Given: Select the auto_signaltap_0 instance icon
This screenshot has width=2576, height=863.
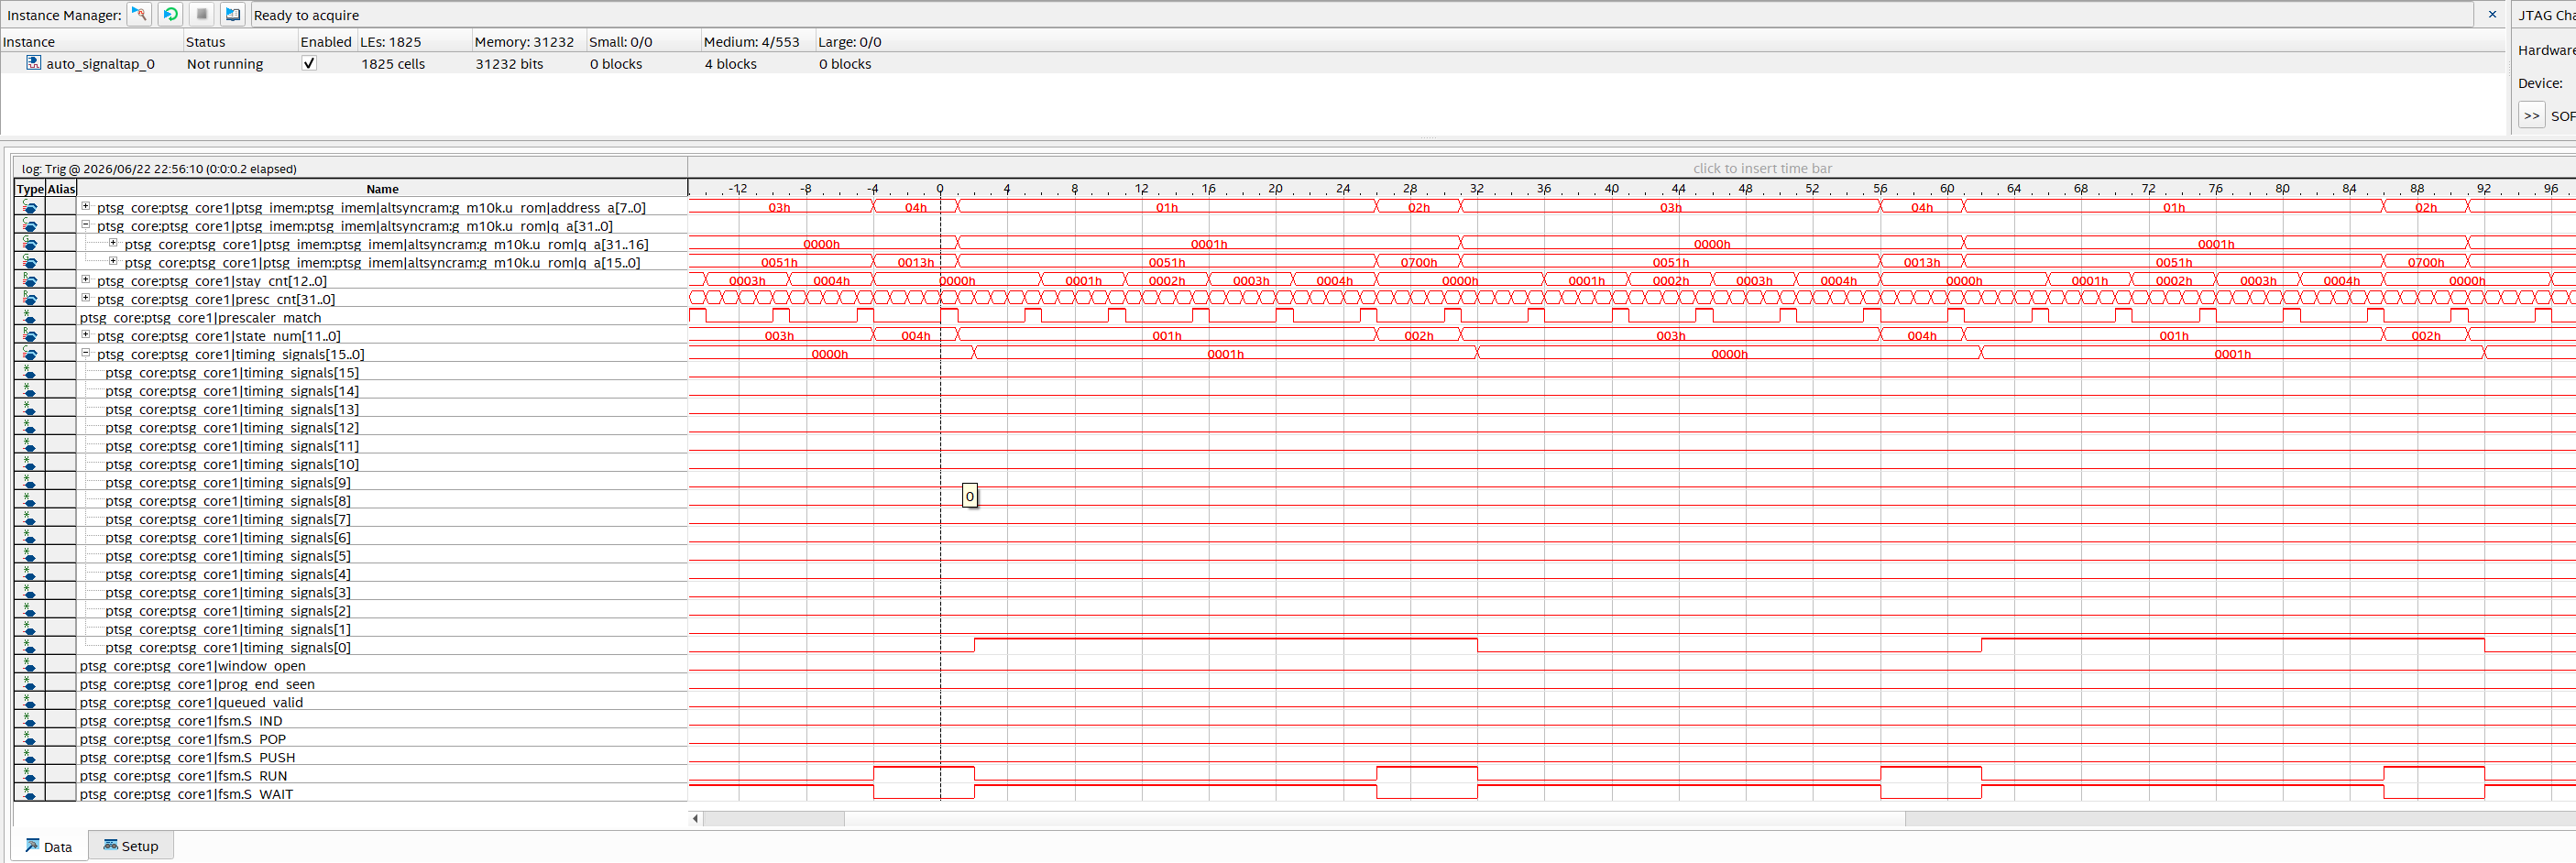Looking at the screenshot, I should point(33,63).
